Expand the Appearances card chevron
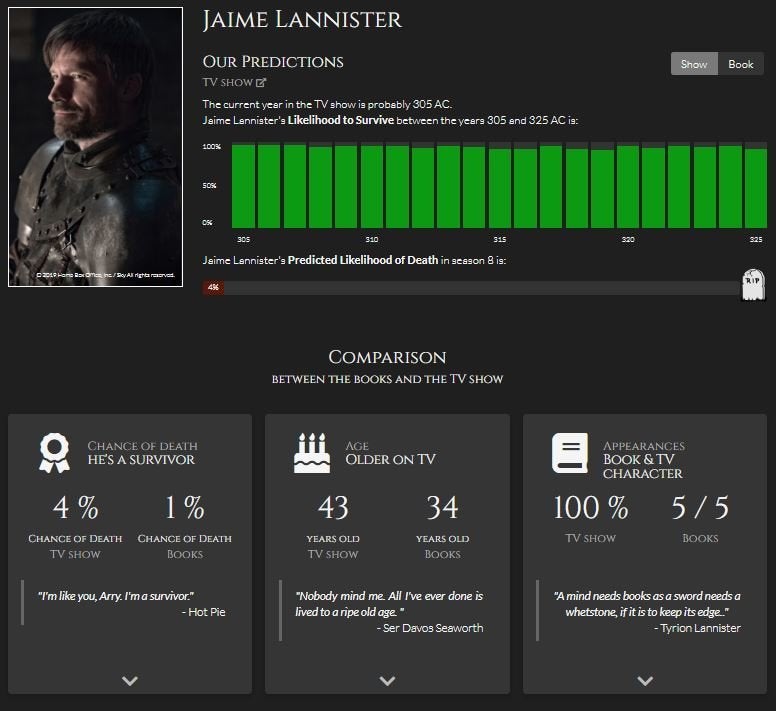The width and height of the screenshot is (776, 711). 645,681
